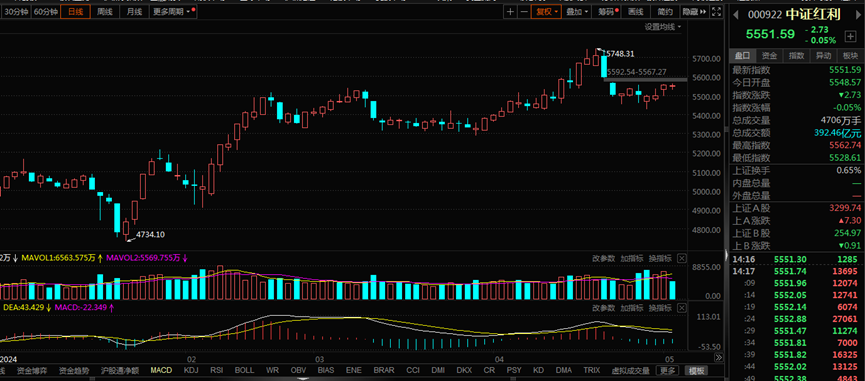Open the 复权 adjustment dropdown
This screenshot has height=381, width=865.
pos(546,12)
